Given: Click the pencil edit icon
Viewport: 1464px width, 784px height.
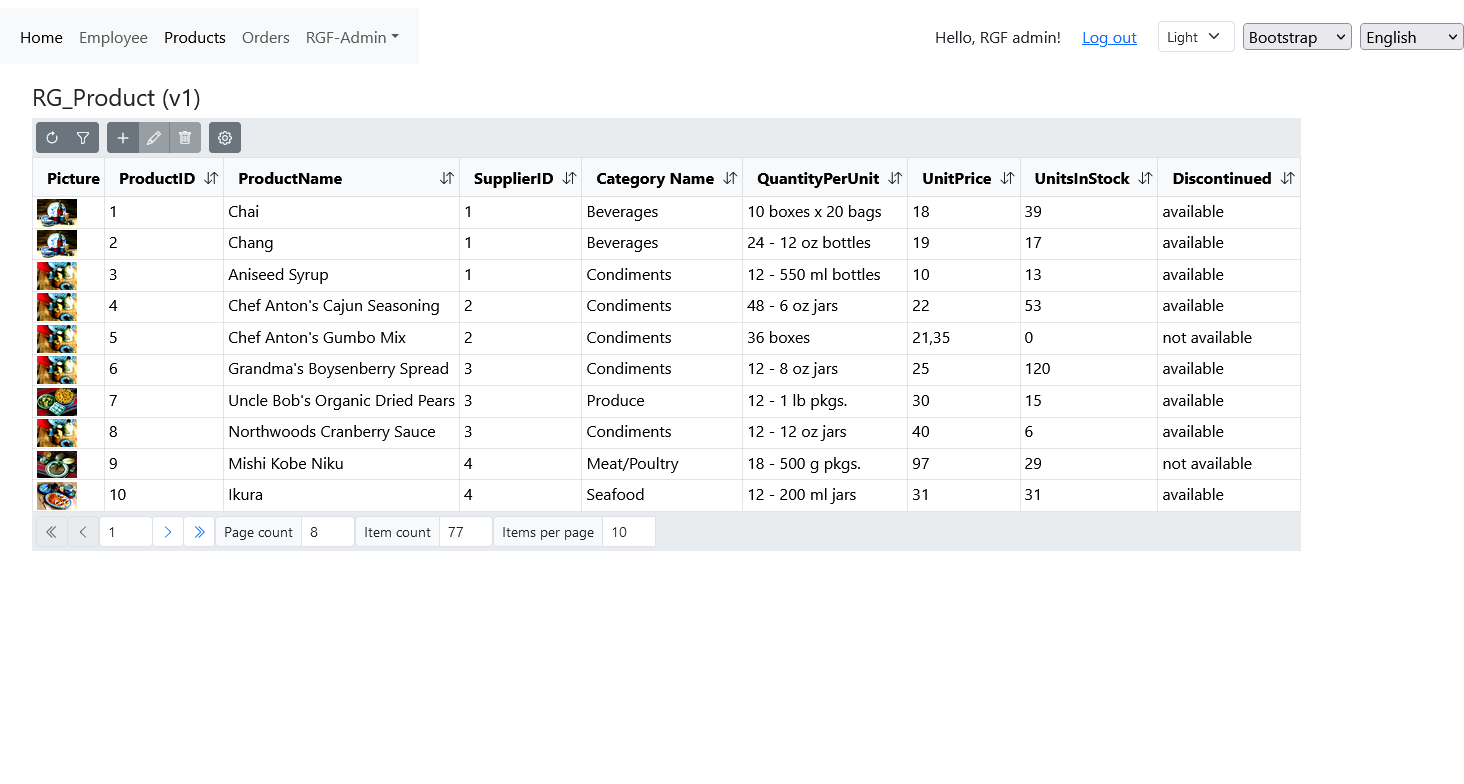Looking at the screenshot, I should click(x=154, y=138).
